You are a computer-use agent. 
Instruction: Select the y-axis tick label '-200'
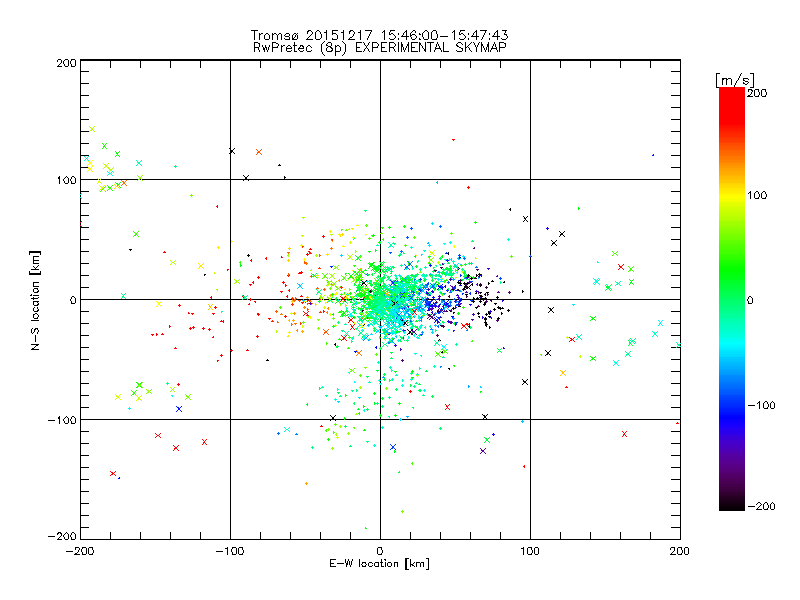pyautogui.click(x=62, y=537)
